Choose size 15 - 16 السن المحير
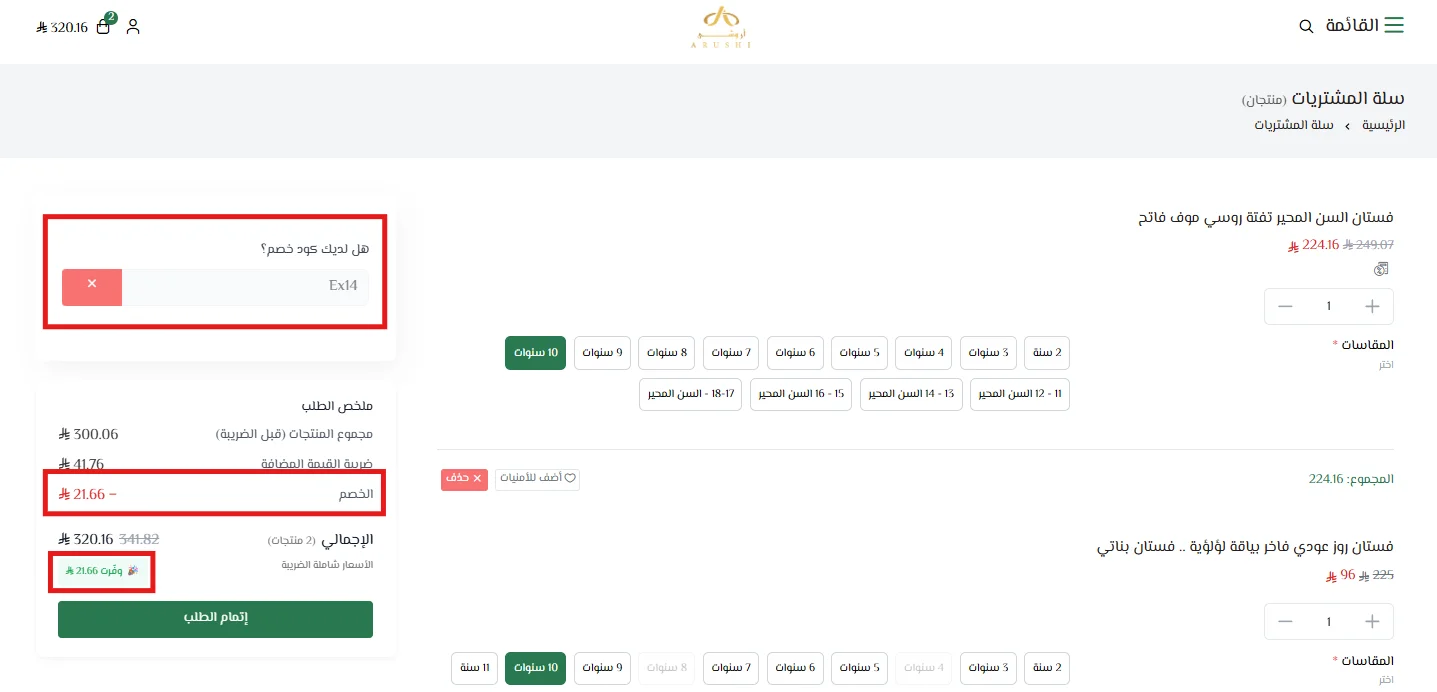 [802, 394]
